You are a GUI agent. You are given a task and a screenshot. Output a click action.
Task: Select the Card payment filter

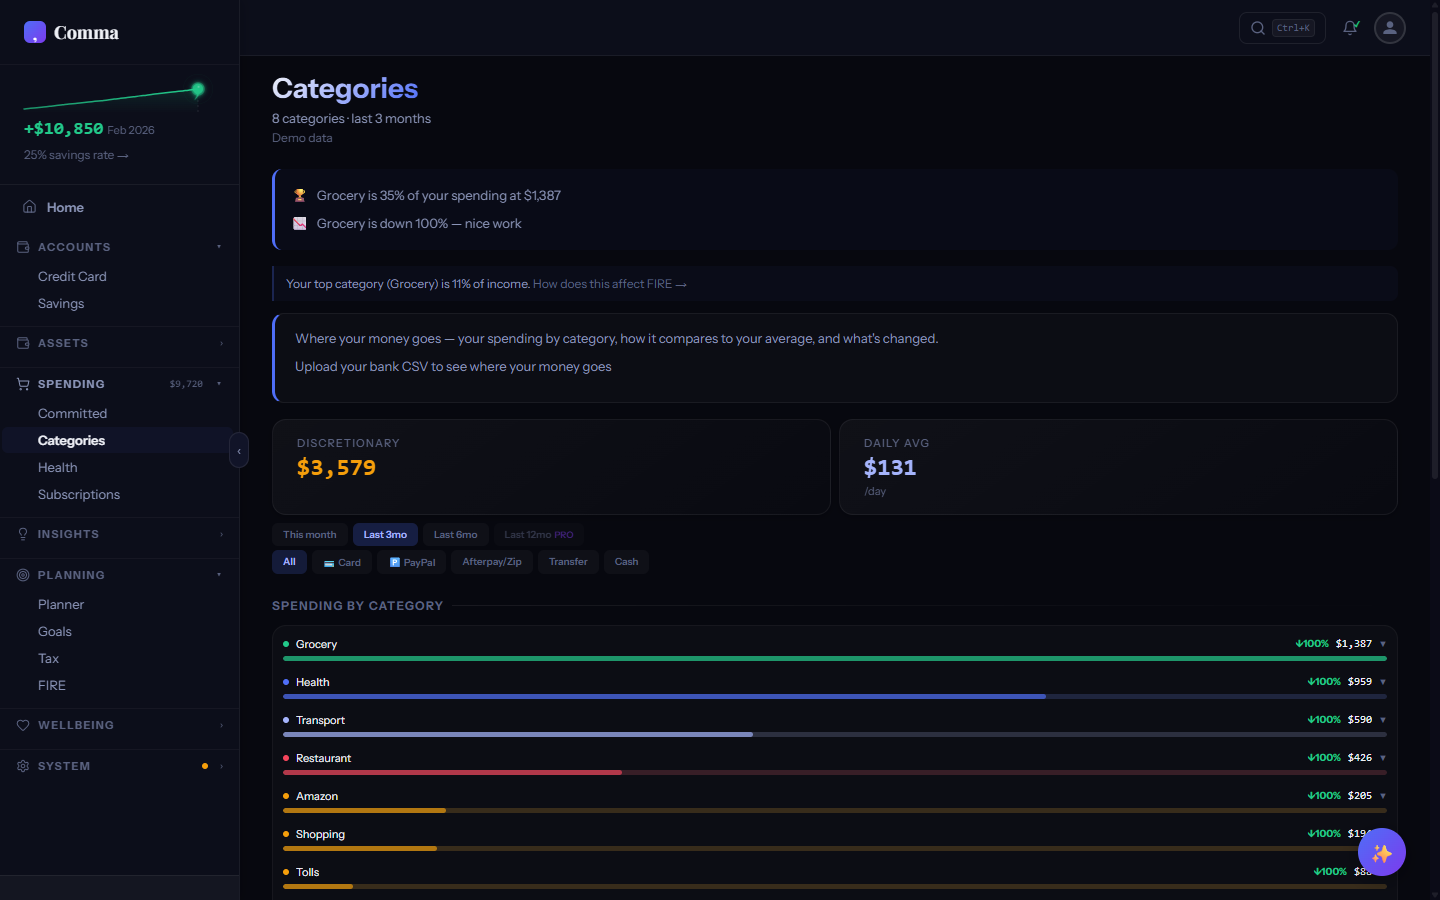click(x=342, y=562)
